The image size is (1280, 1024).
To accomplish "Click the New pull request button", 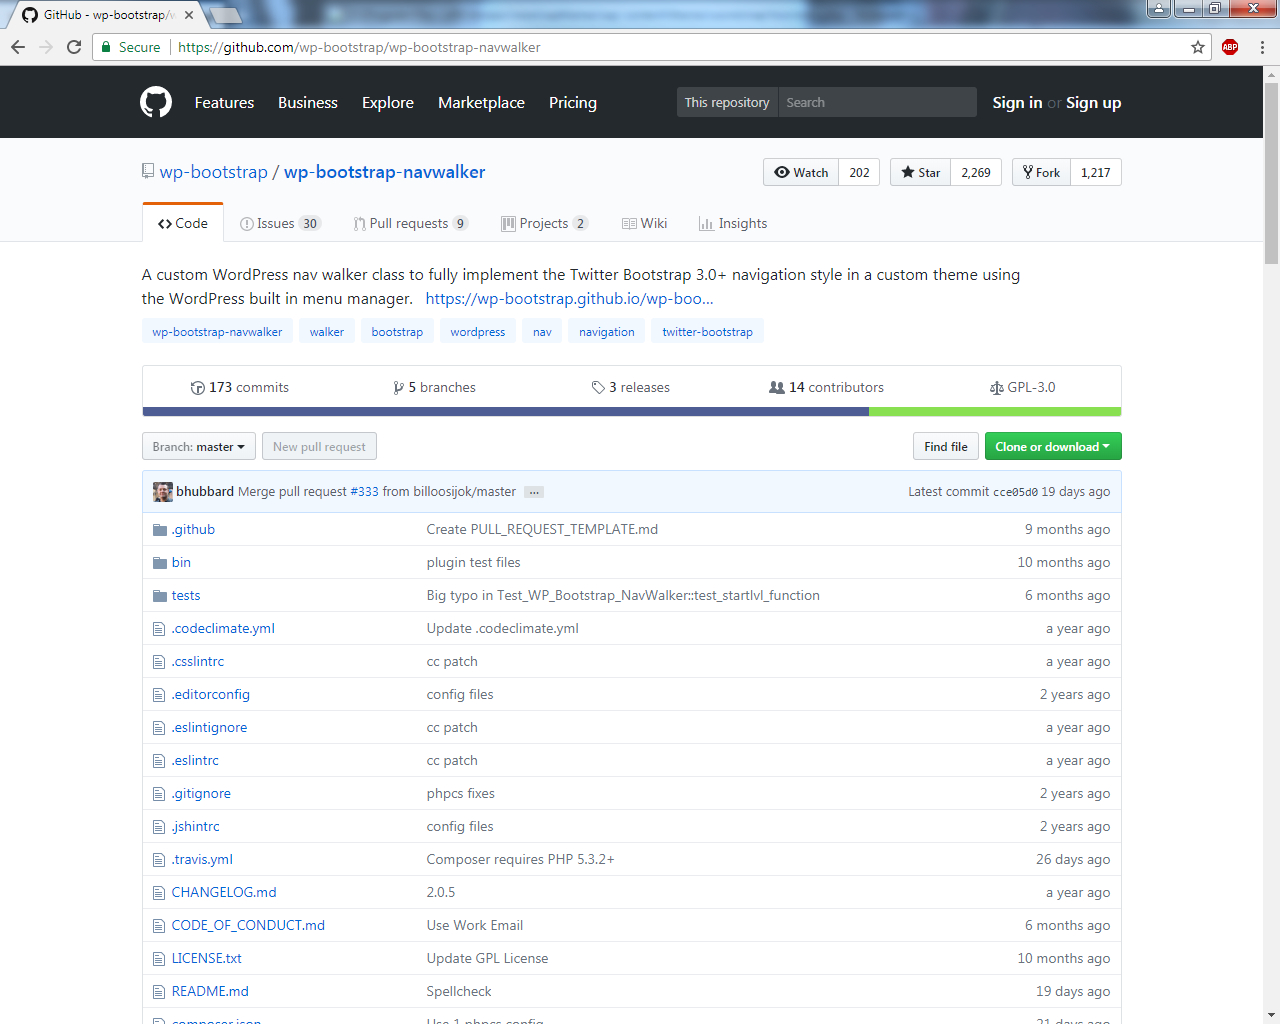I will click(319, 446).
